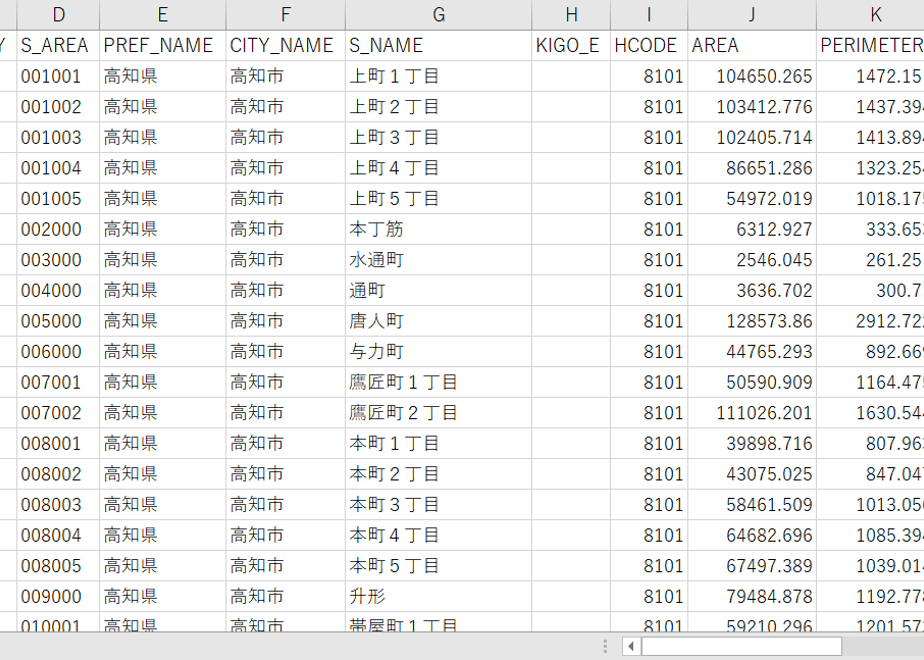Select cell with S_AREA 004000

click(x=58, y=291)
